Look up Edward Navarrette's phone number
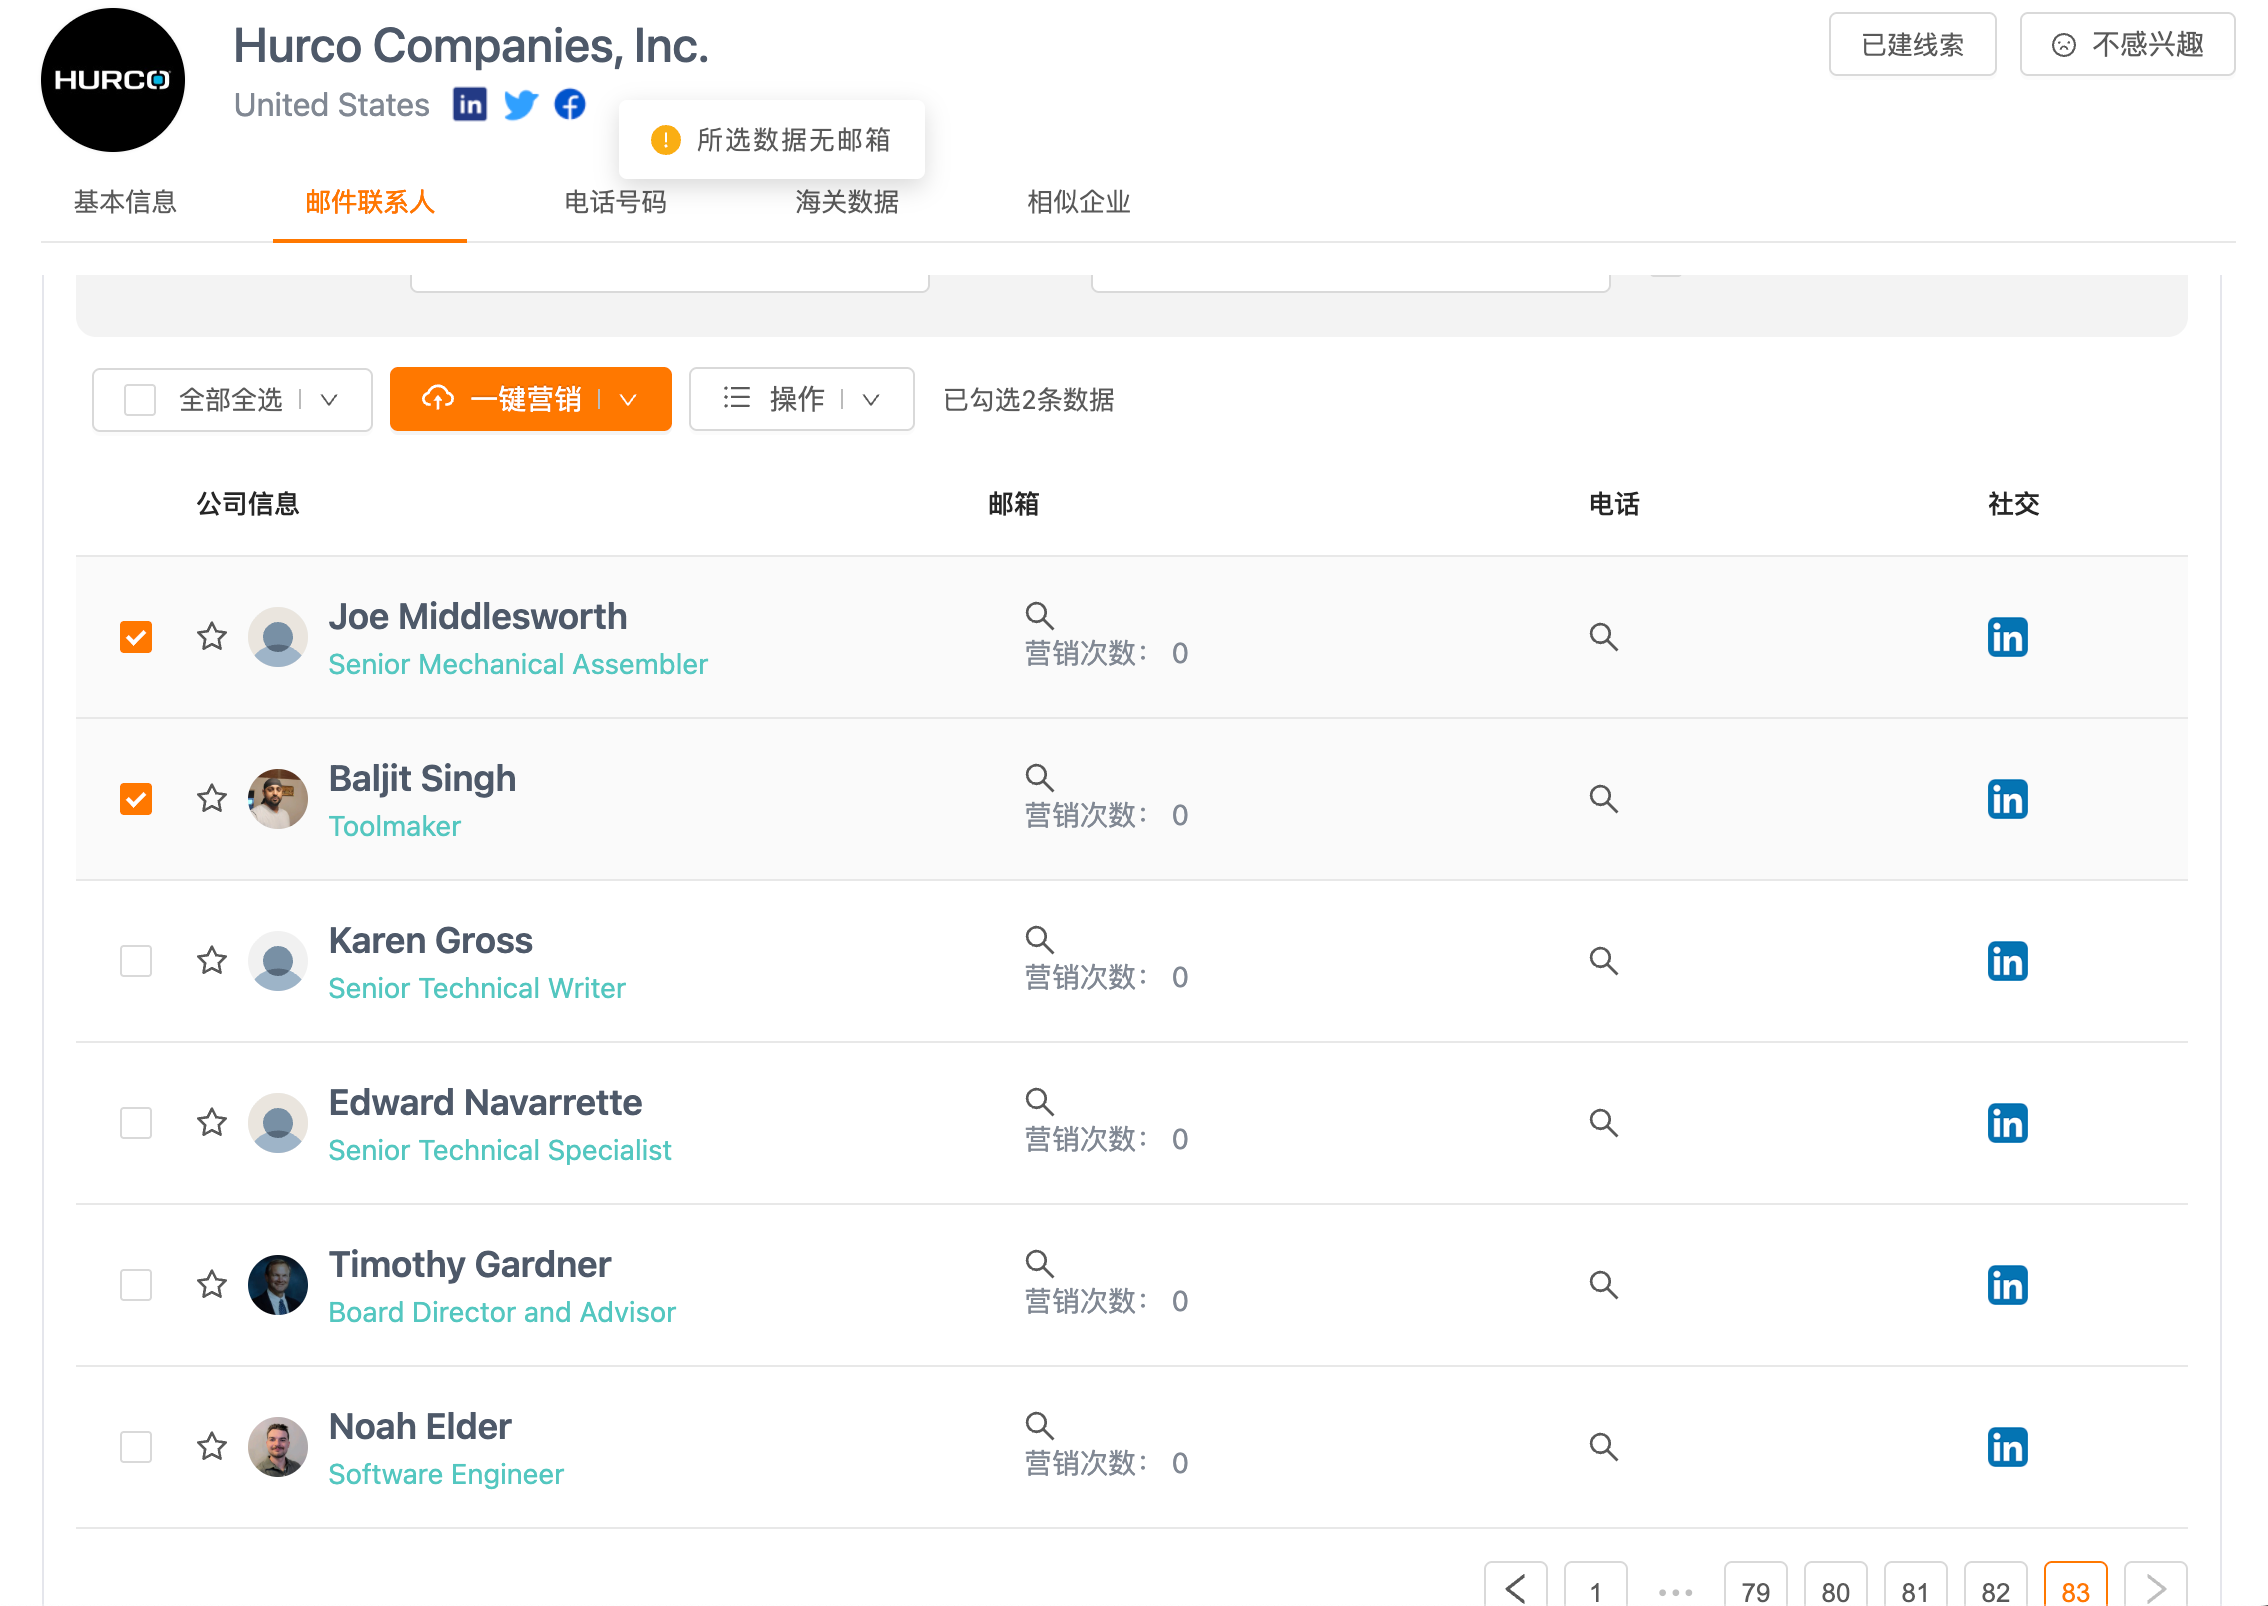 click(1604, 1123)
